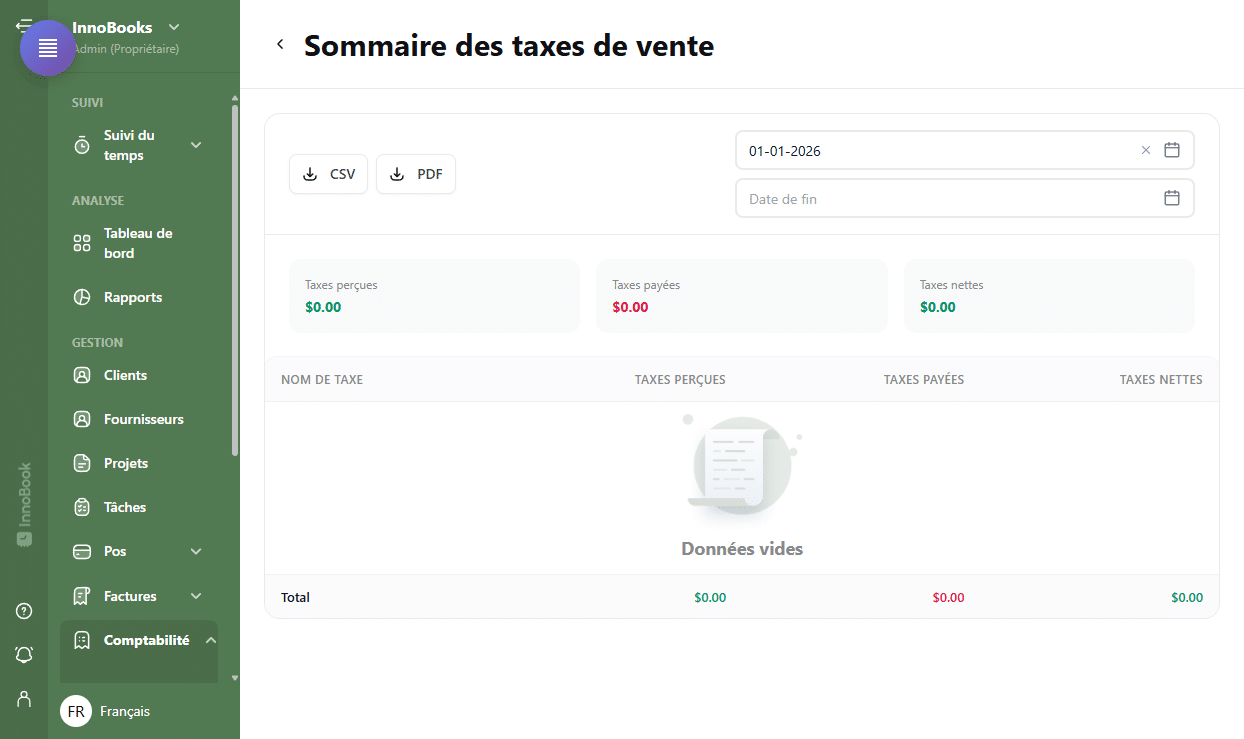Viewport: 1244px width, 739px height.
Task: Open the notifications bell icon
Action: coord(24,654)
